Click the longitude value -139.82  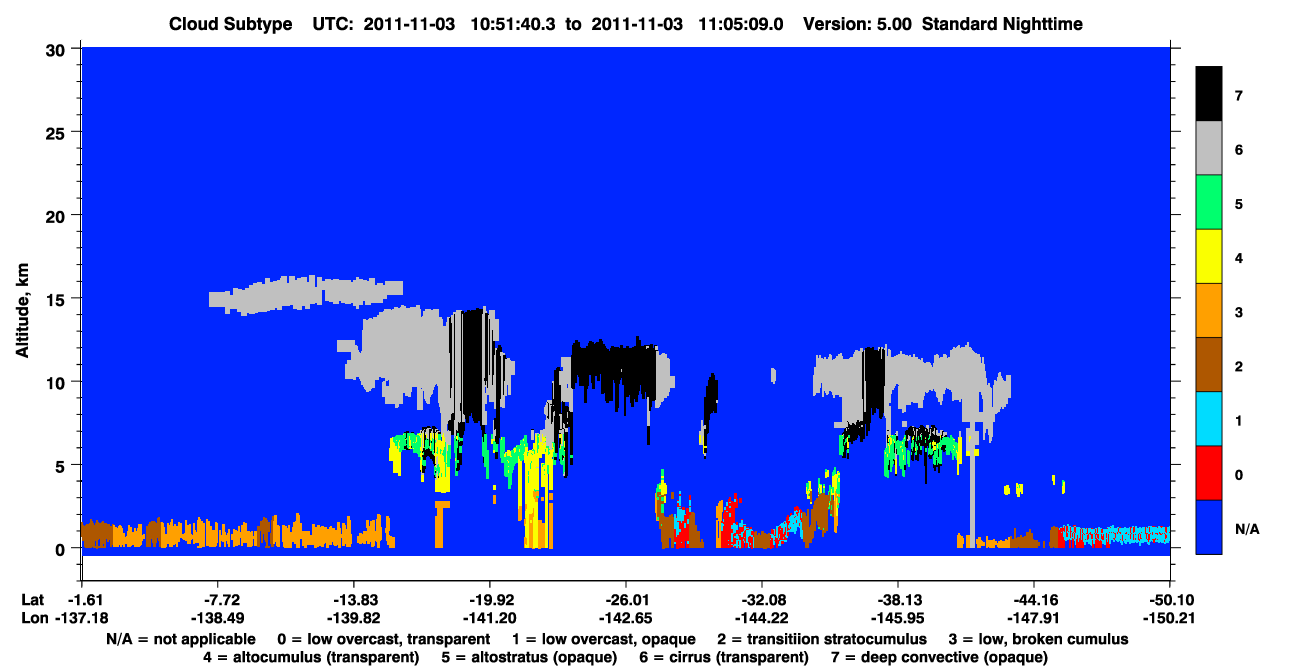(x=353, y=618)
